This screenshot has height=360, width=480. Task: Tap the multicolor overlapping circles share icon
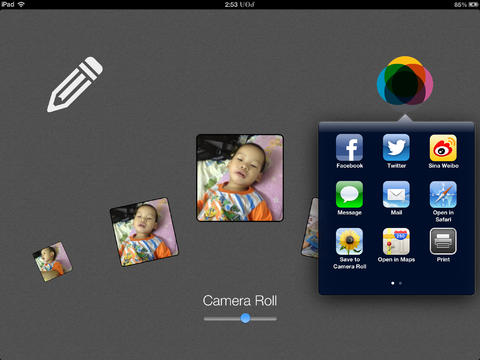click(x=405, y=81)
